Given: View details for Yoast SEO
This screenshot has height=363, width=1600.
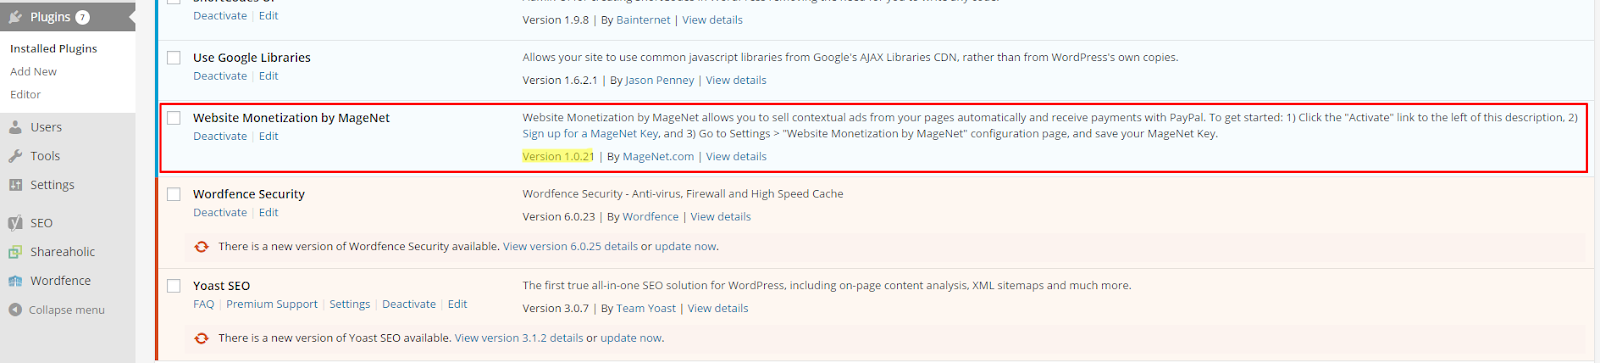Looking at the screenshot, I should click(718, 308).
